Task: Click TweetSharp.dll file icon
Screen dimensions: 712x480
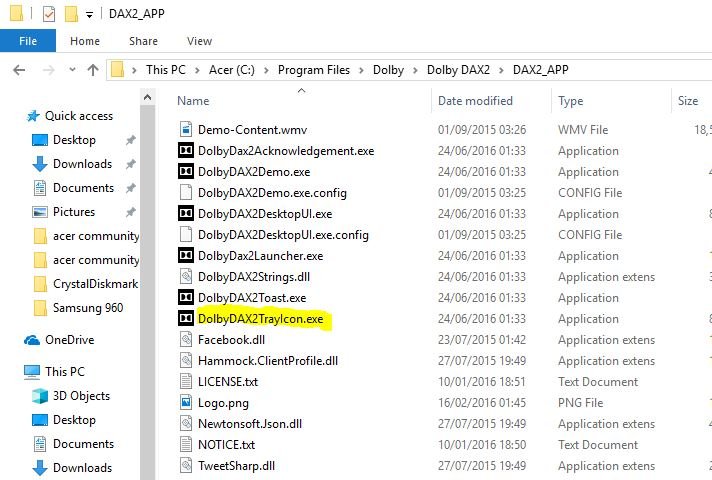Action: pyautogui.click(x=186, y=465)
